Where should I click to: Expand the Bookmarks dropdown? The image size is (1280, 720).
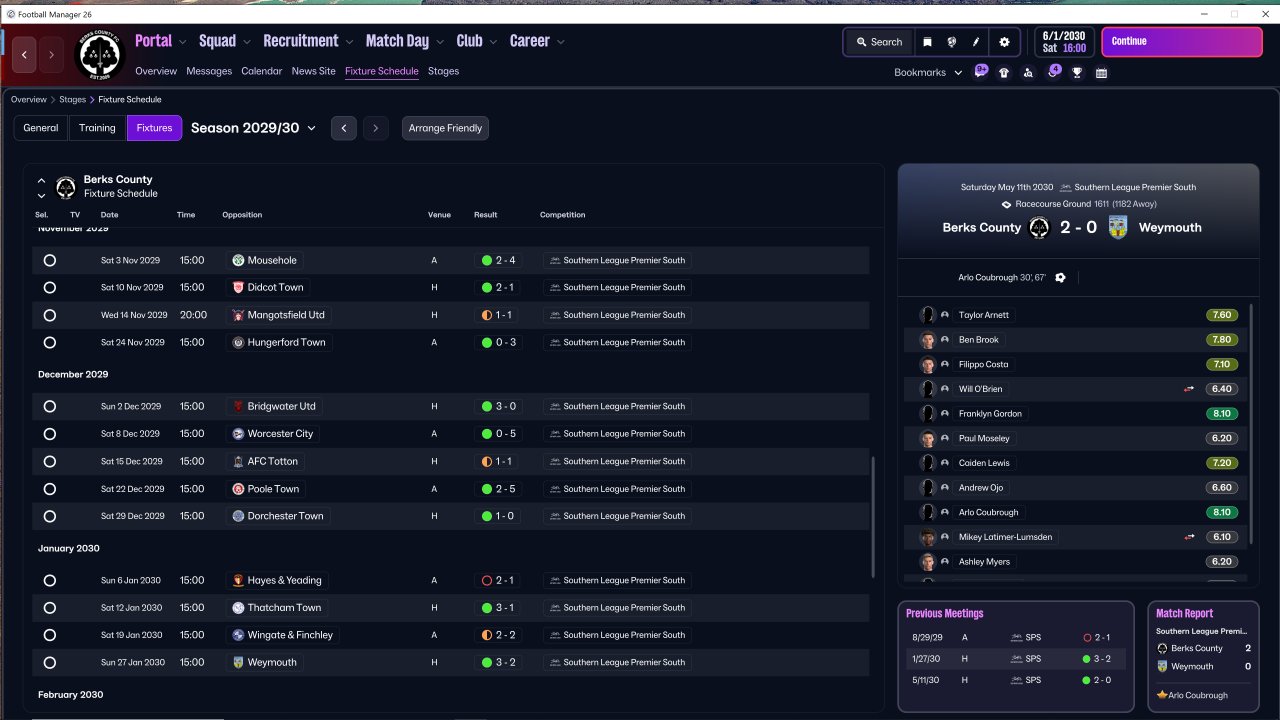pyautogui.click(x=928, y=72)
